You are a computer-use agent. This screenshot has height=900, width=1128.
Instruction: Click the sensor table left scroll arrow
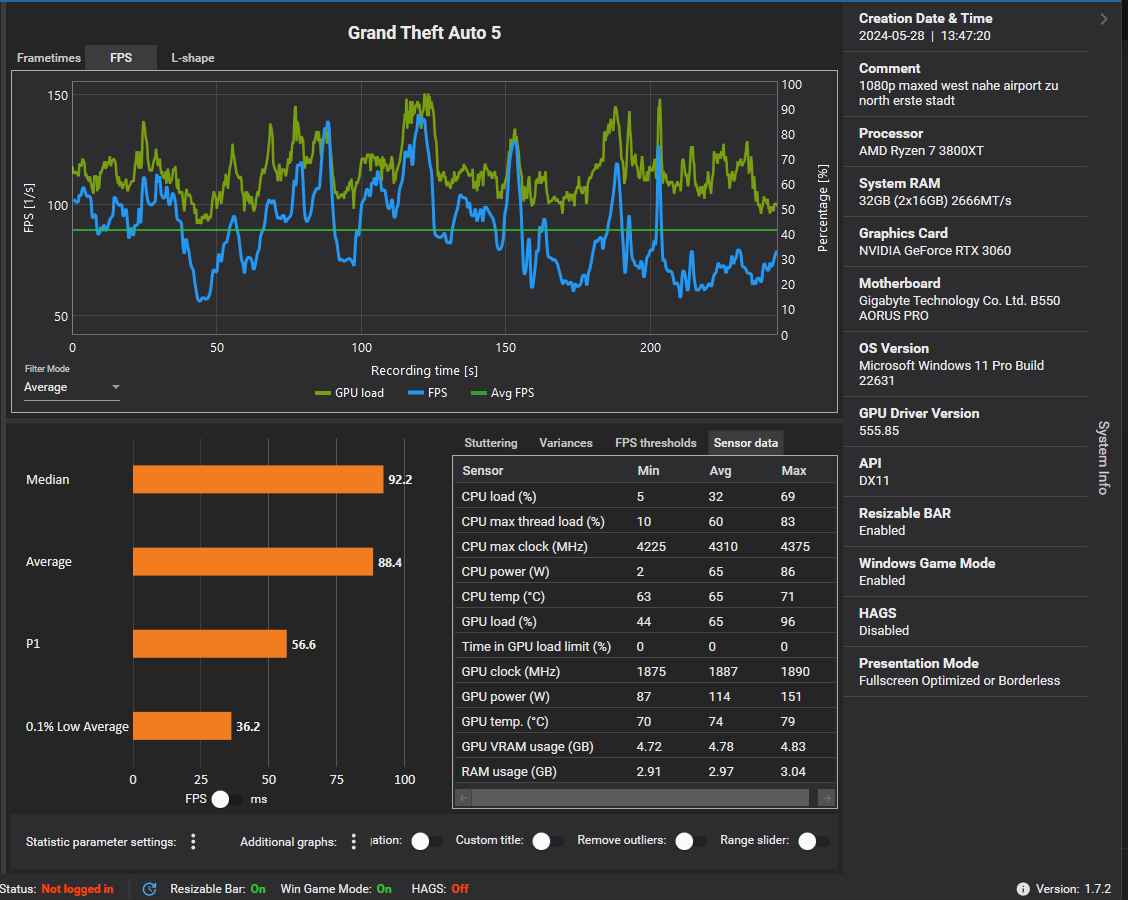click(x=464, y=797)
